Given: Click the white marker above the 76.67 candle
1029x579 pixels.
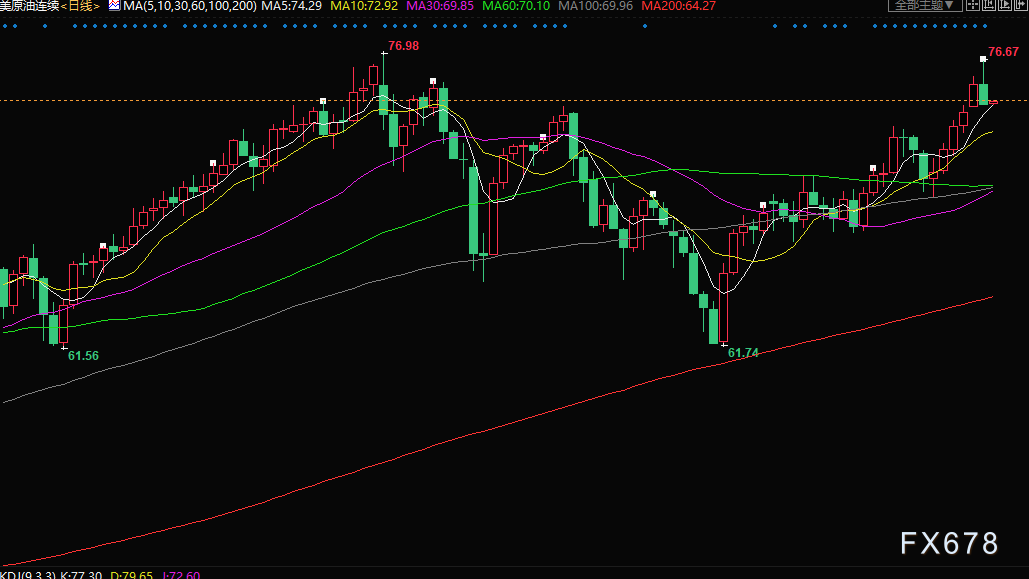Looking at the screenshot, I should [x=983, y=59].
